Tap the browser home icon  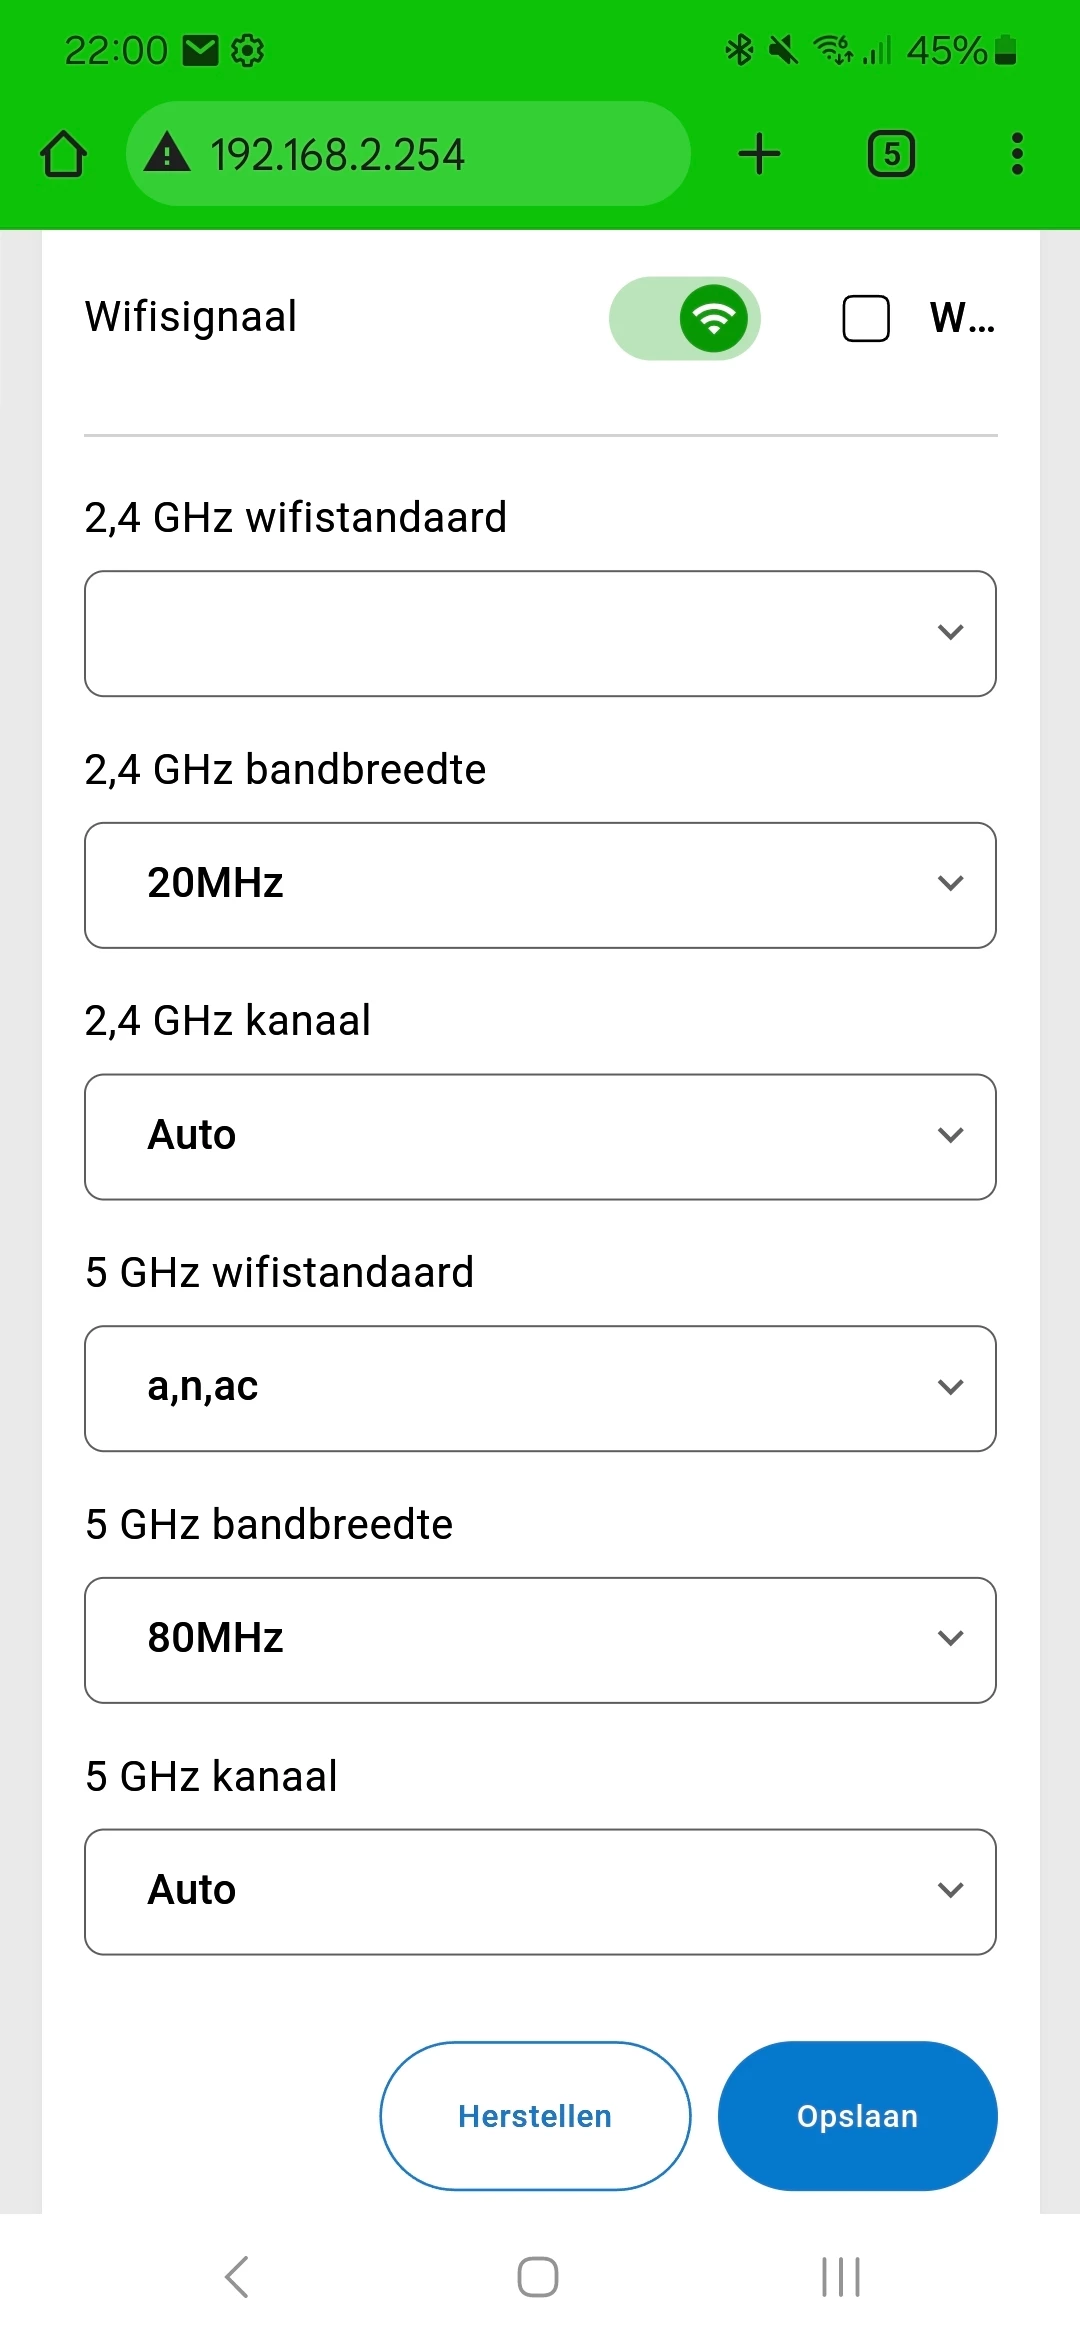[63, 154]
